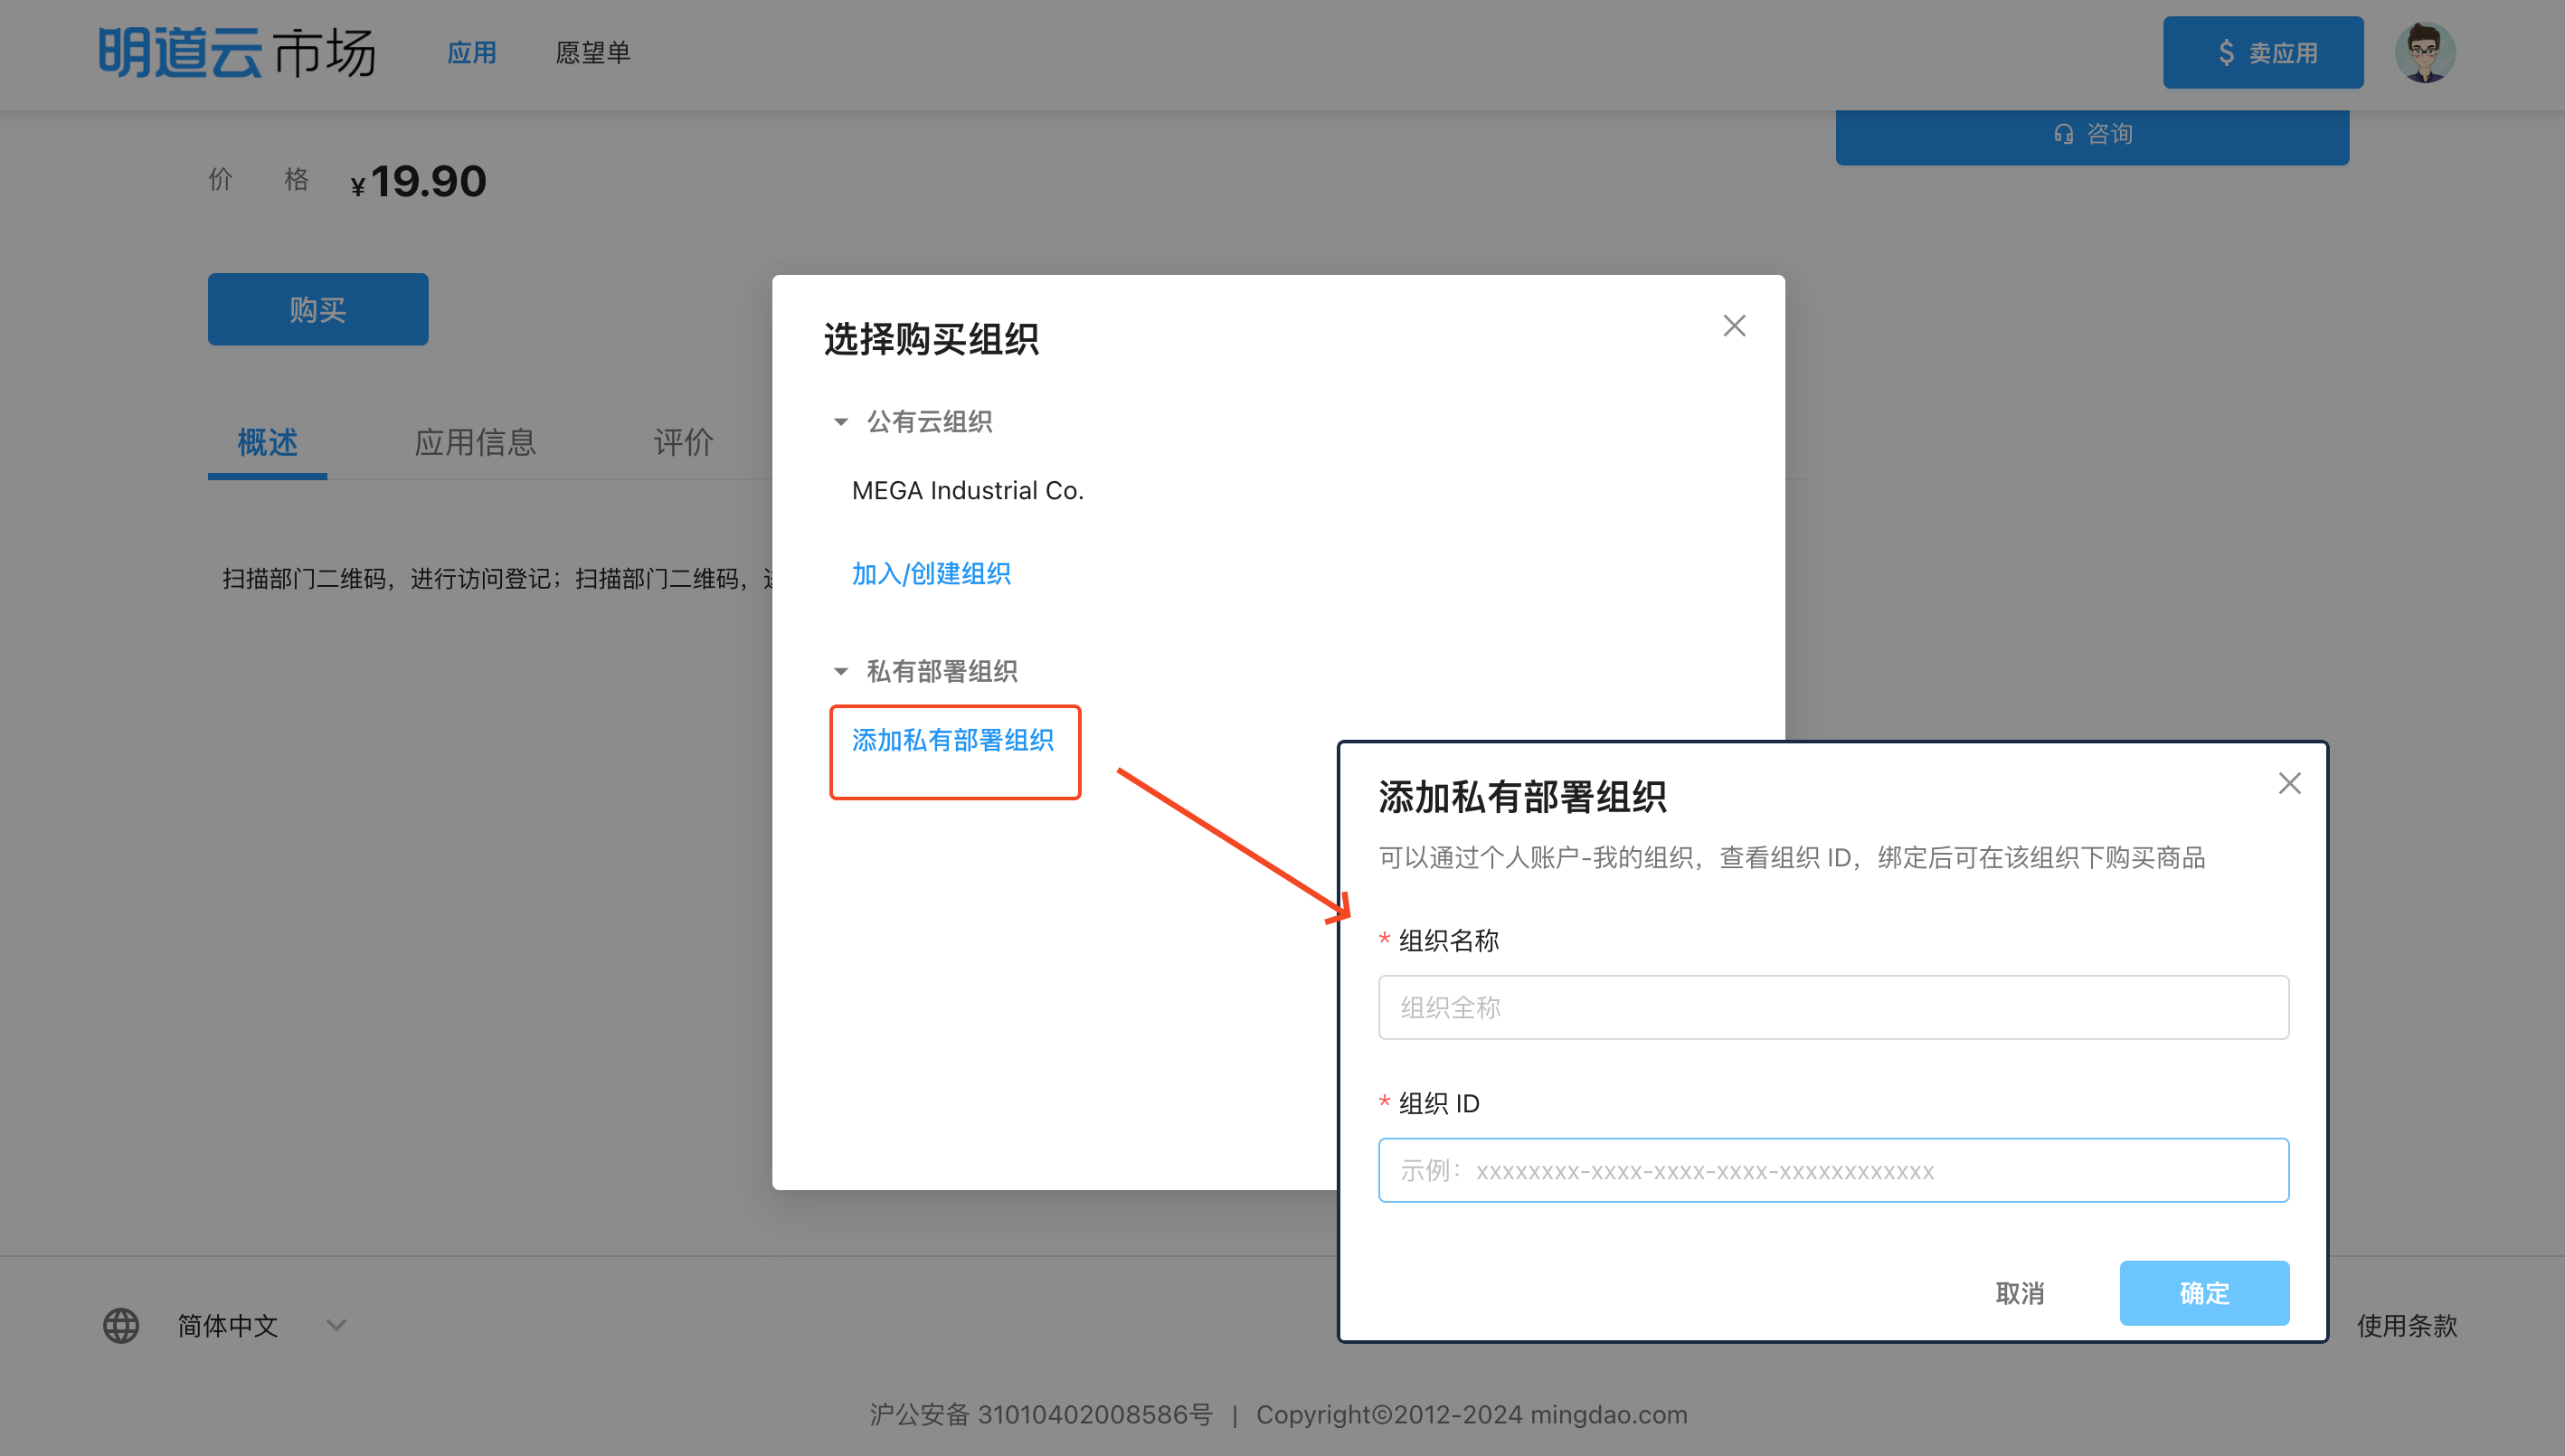Click the 明道云市场 logo
This screenshot has height=1456, width=2565.
click(237, 53)
